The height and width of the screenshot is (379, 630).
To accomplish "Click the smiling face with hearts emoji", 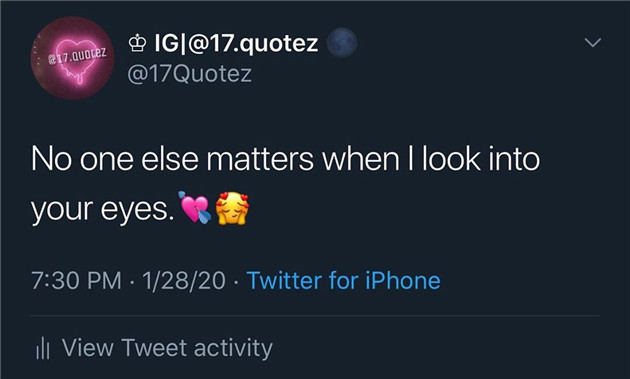I will [232, 208].
